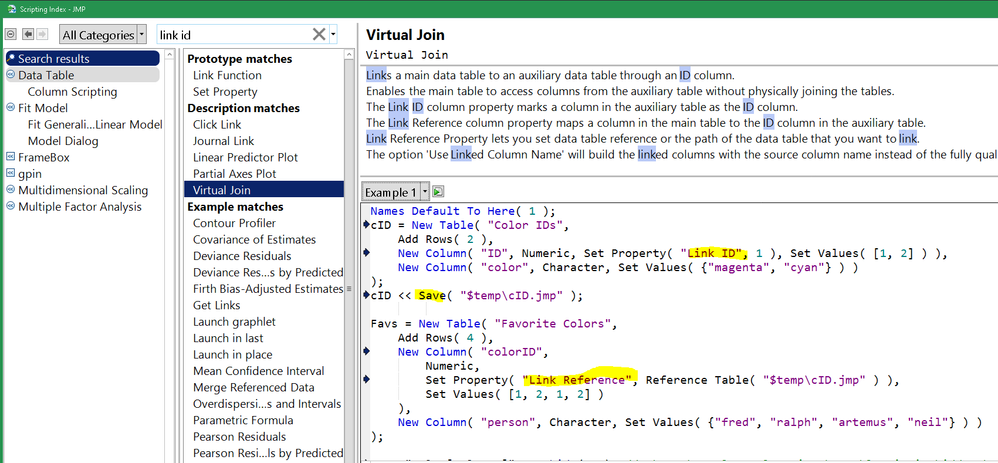Open the All Categories dropdown
The height and width of the screenshot is (463, 998).
click(102, 35)
